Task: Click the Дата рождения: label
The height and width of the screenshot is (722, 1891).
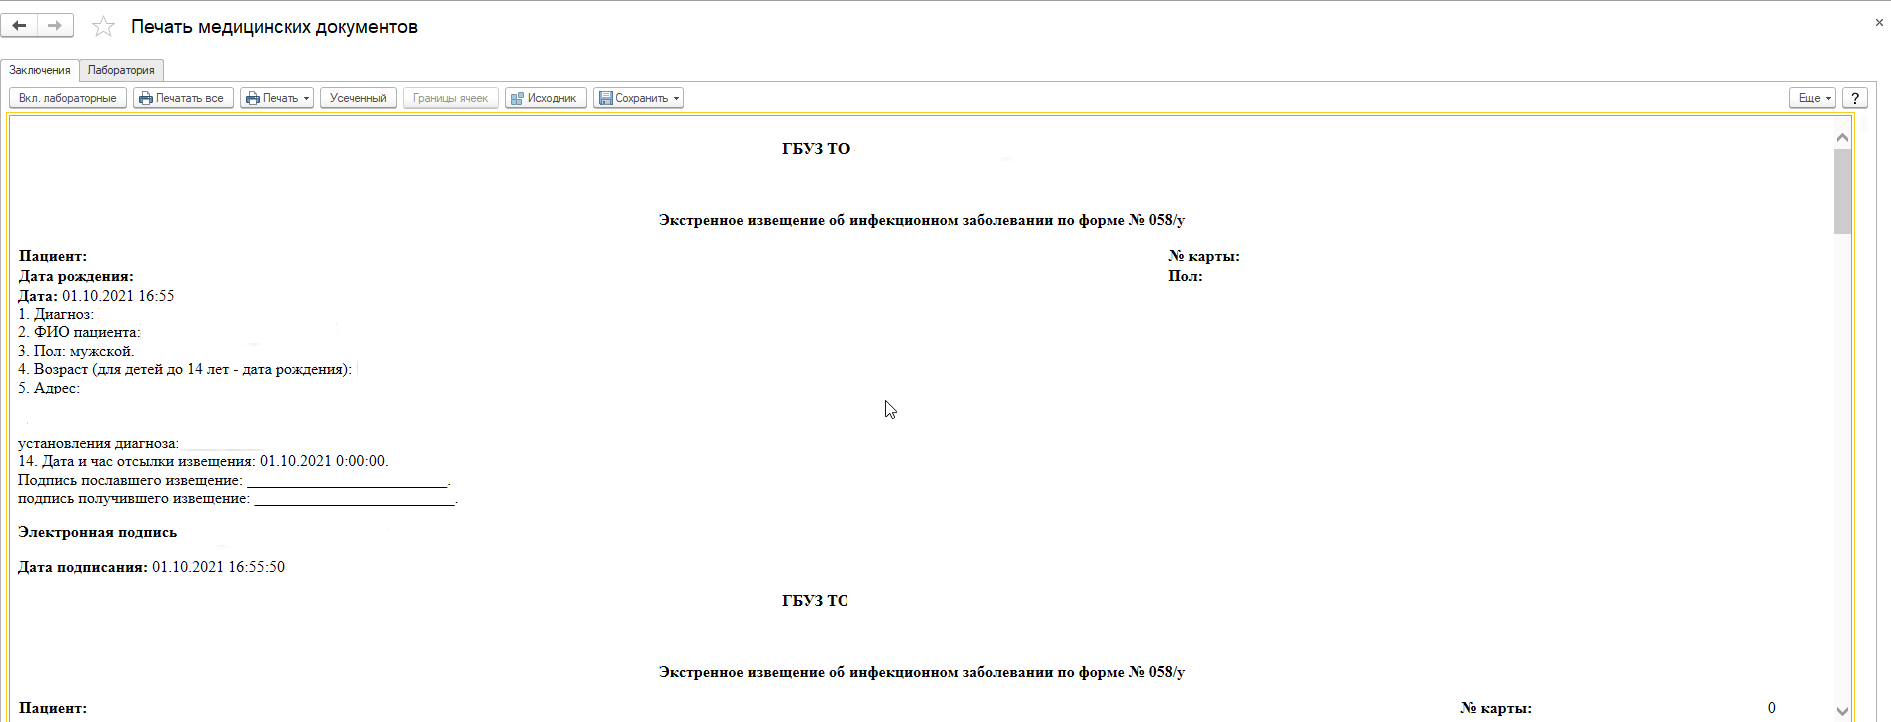Action: [x=76, y=277]
